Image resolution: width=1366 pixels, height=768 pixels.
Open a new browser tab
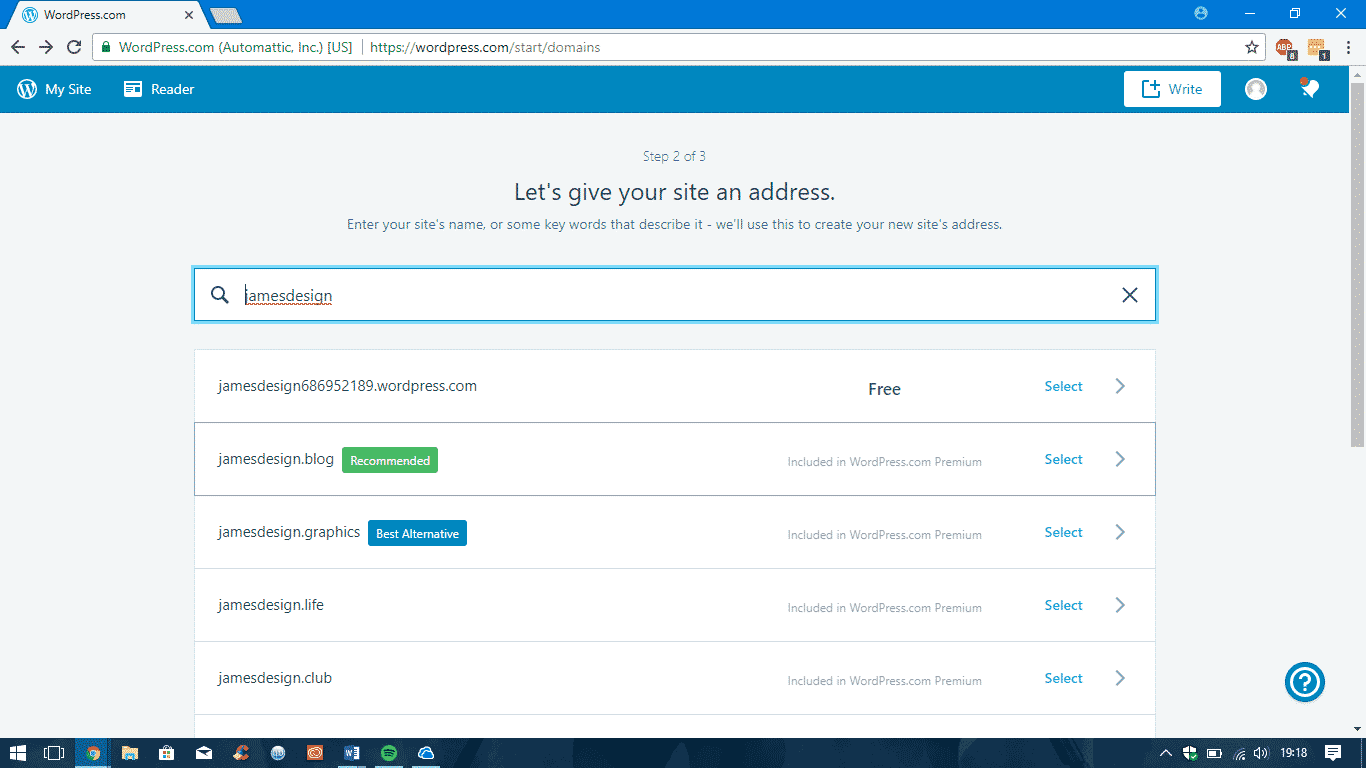226,15
